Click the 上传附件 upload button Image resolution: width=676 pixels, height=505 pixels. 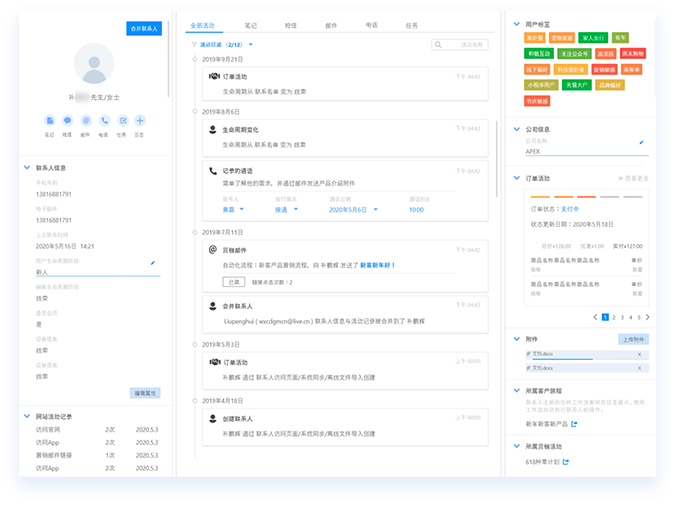pyautogui.click(x=633, y=339)
